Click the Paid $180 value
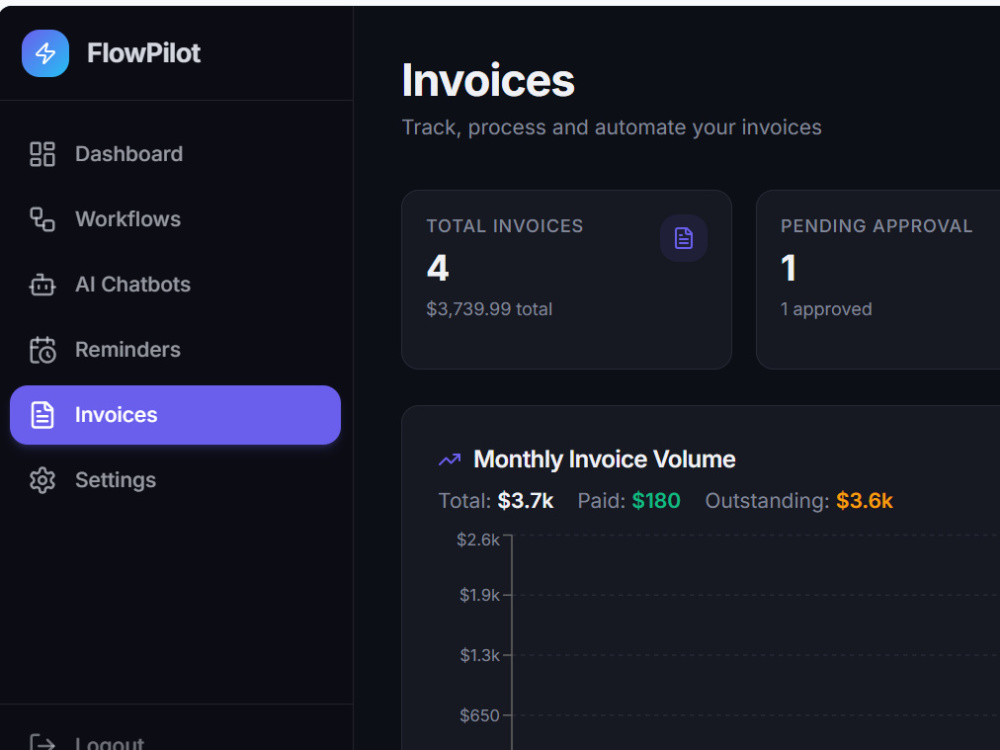Screen dimensions: 1000x750 click(656, 501)
